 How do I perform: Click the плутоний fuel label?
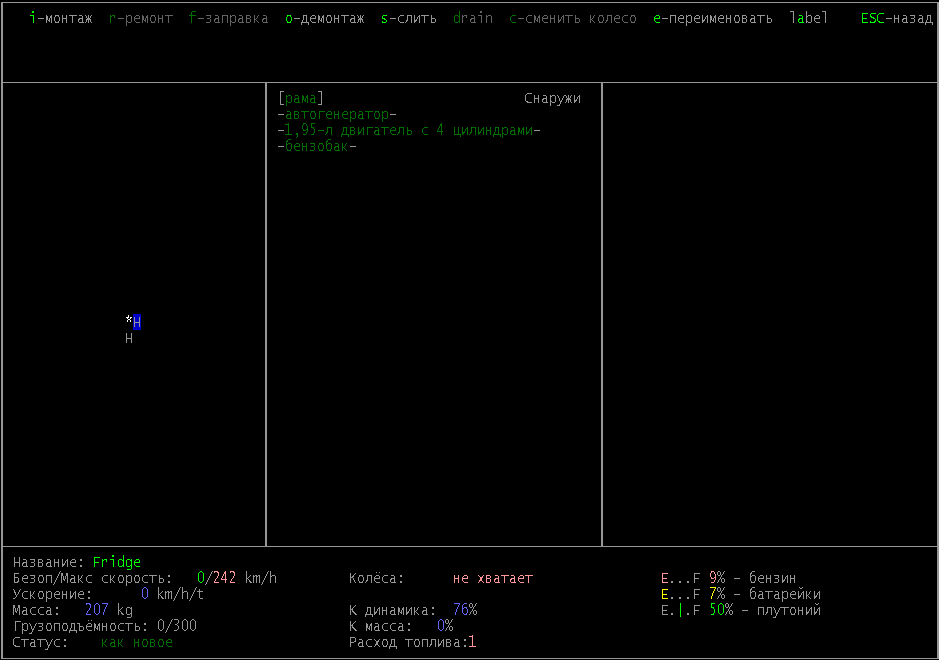tap(789, 610)
